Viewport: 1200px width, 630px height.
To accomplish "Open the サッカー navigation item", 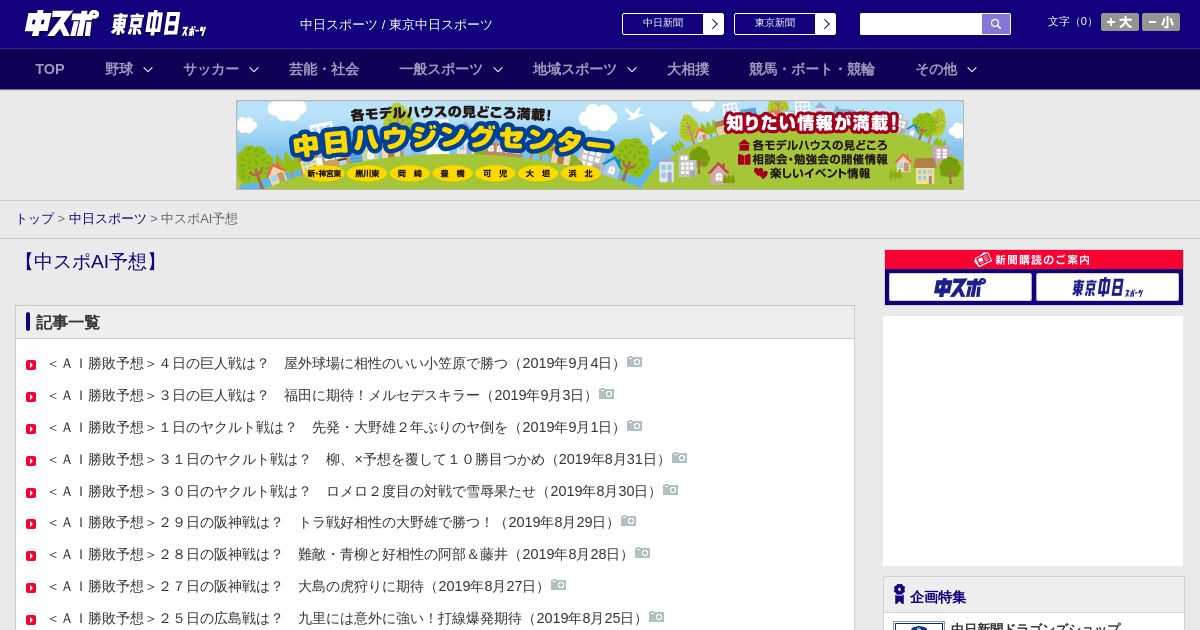I will pos(211,69).
